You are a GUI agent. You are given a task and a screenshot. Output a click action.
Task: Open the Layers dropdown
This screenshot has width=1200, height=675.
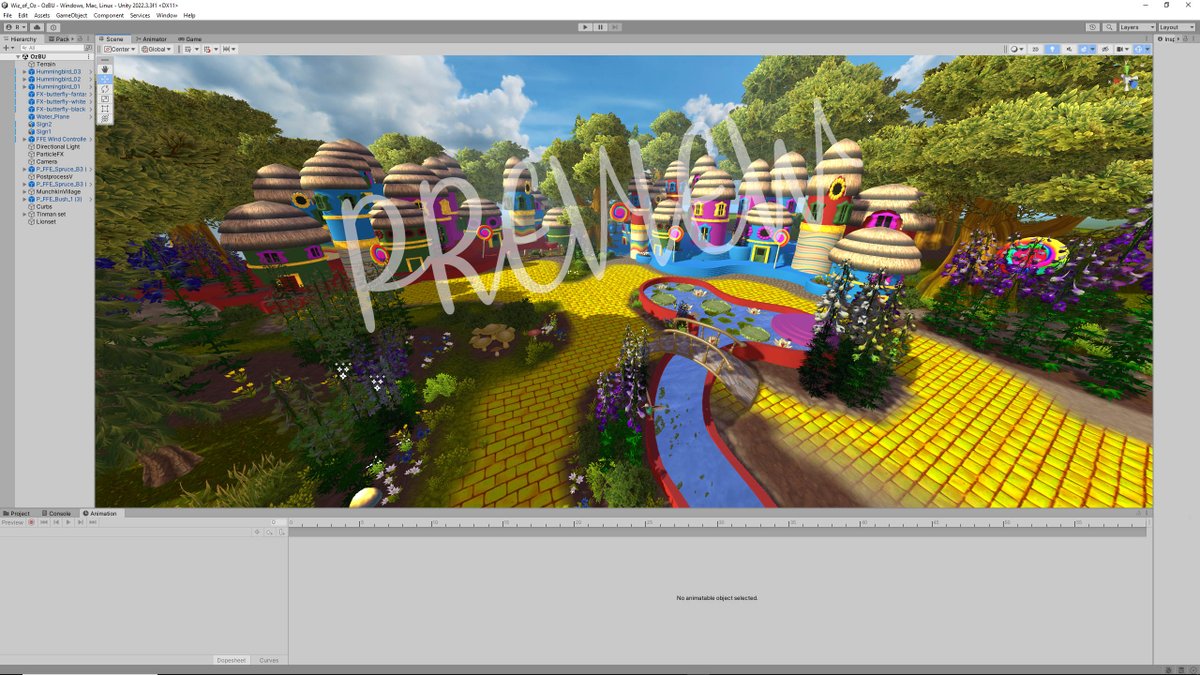click(x=1137, y=27)
